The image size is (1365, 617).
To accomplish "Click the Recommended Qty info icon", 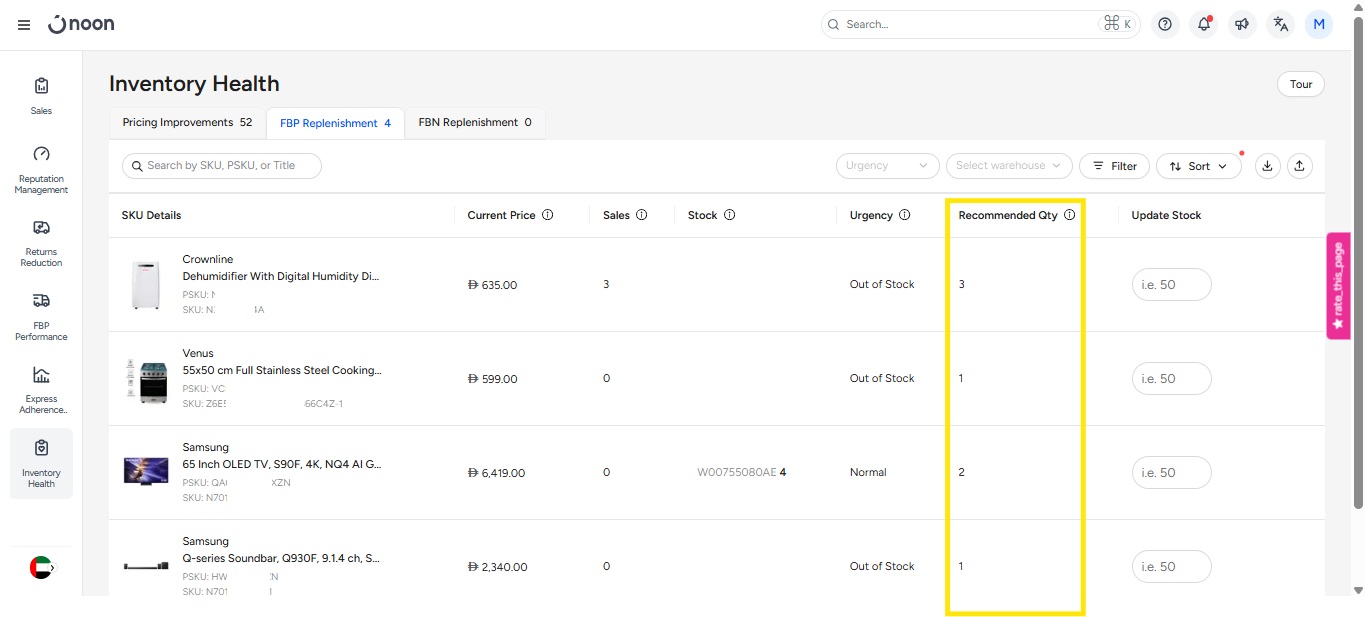I will click(x=1069, y=215).
